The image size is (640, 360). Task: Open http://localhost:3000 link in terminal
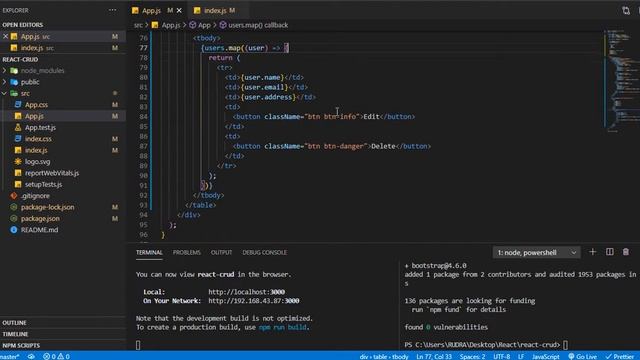click(x=247, y=292)
